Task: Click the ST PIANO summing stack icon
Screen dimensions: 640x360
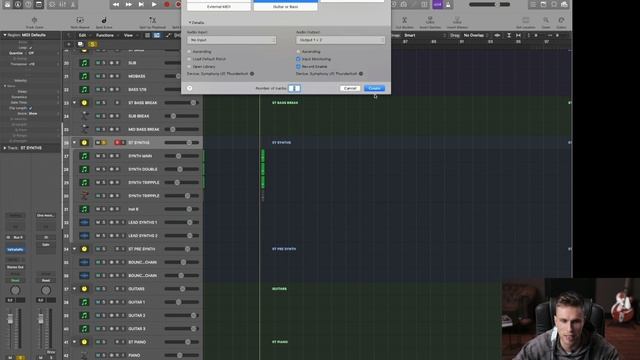Action: tap(84, 342)
